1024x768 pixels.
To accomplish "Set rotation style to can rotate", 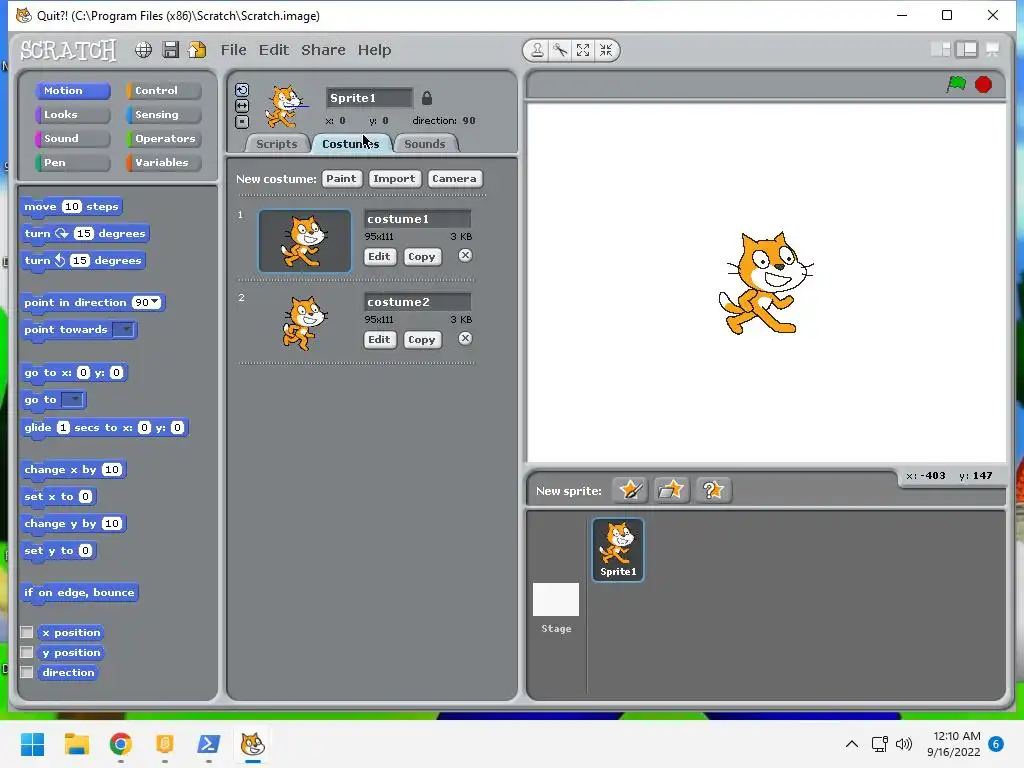I will (242, 90).
